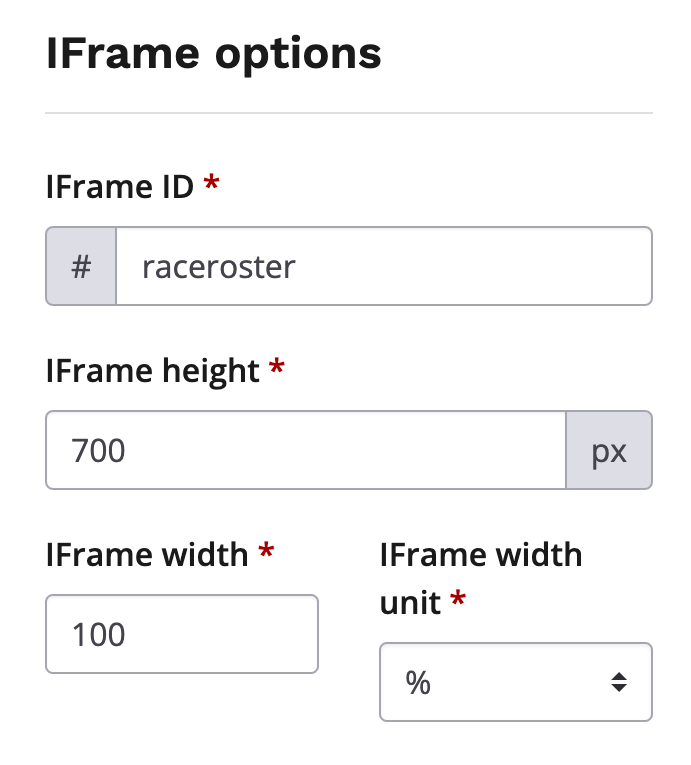This screenshot has height=765, width=691.
Task: Click the IFrame width unit label
Action: (480, 577)
